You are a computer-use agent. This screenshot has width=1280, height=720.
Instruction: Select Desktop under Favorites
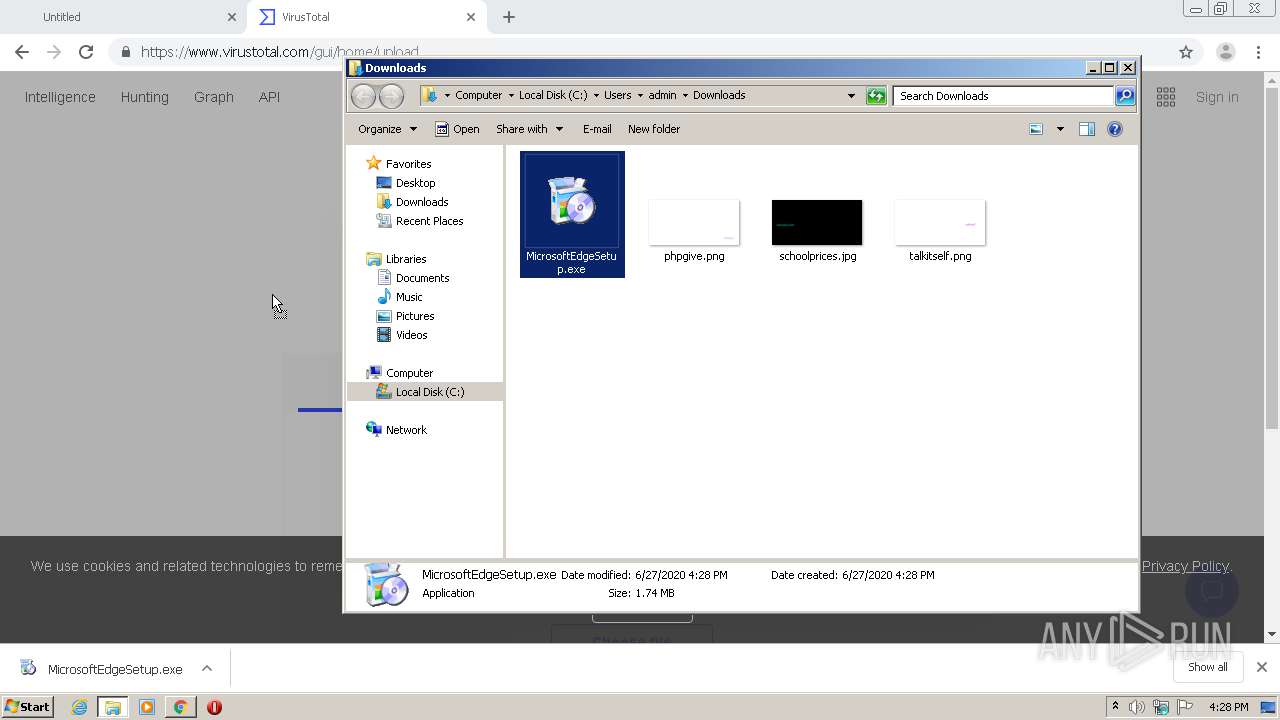pos(415,183)
